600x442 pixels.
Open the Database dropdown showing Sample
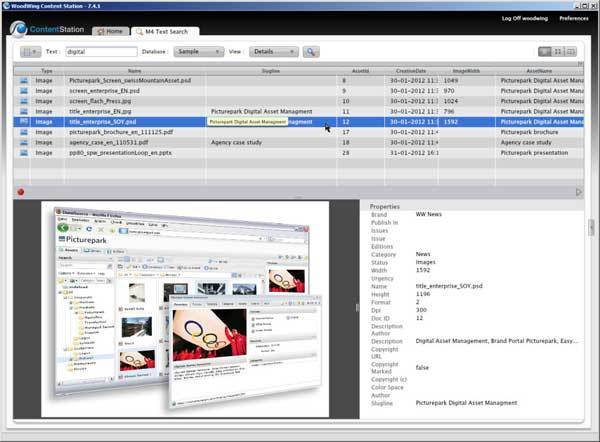(199, 52)
